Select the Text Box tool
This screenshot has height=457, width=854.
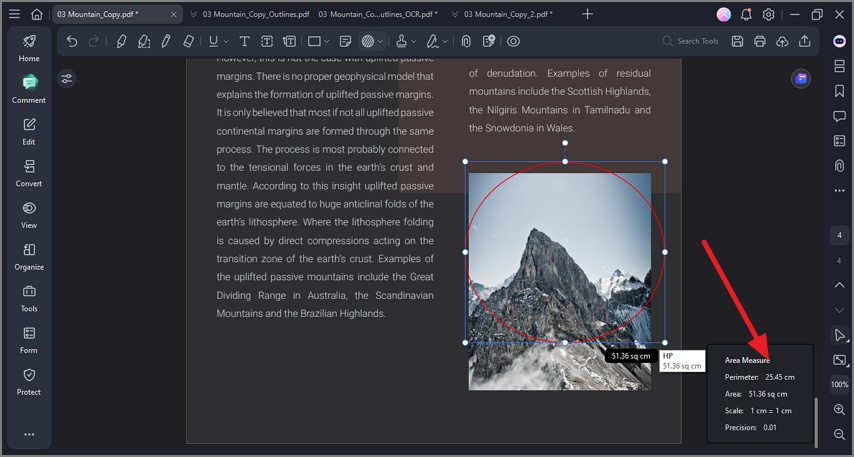267,41
